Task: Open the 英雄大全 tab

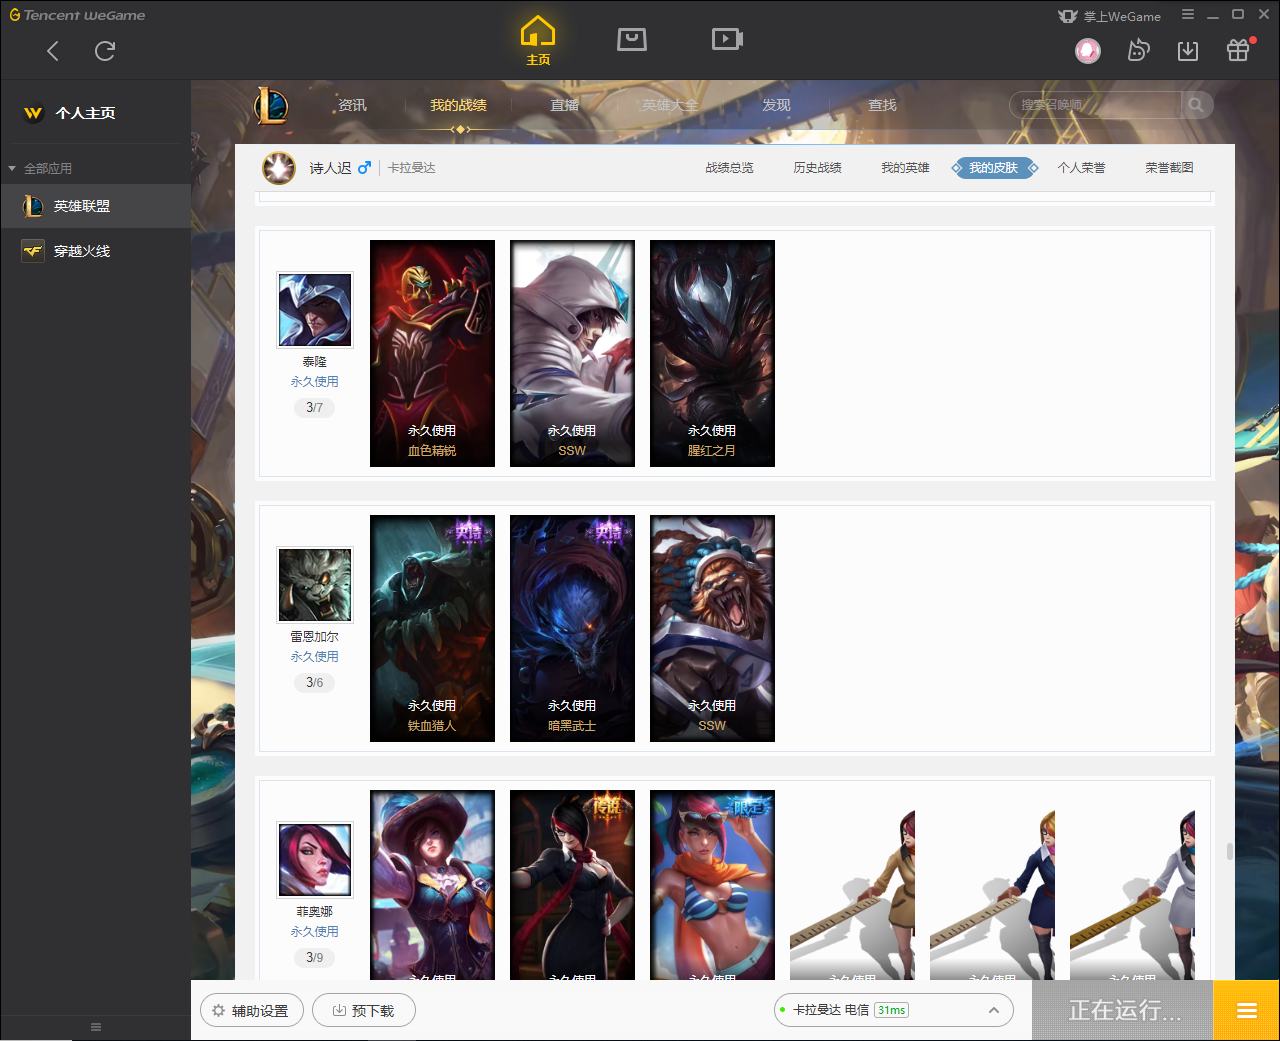Action: click(670, 105)
